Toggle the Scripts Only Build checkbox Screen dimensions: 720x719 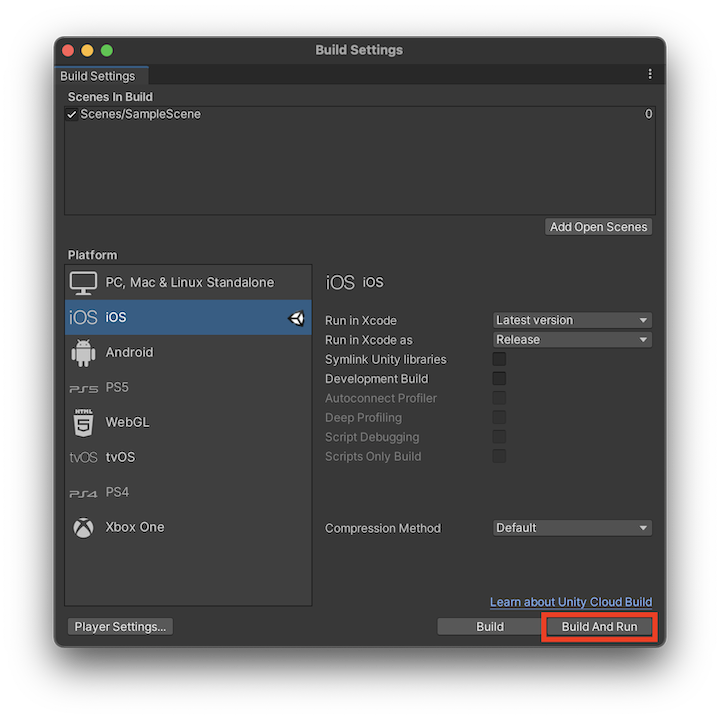point(499,456)
